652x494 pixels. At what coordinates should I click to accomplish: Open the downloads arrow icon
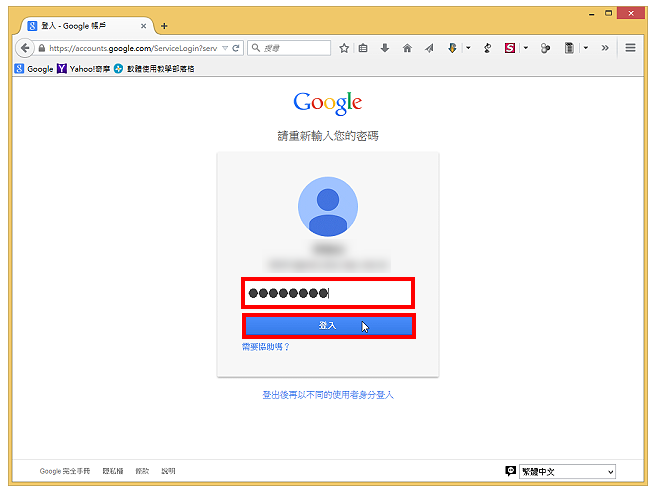pos(385,48)
